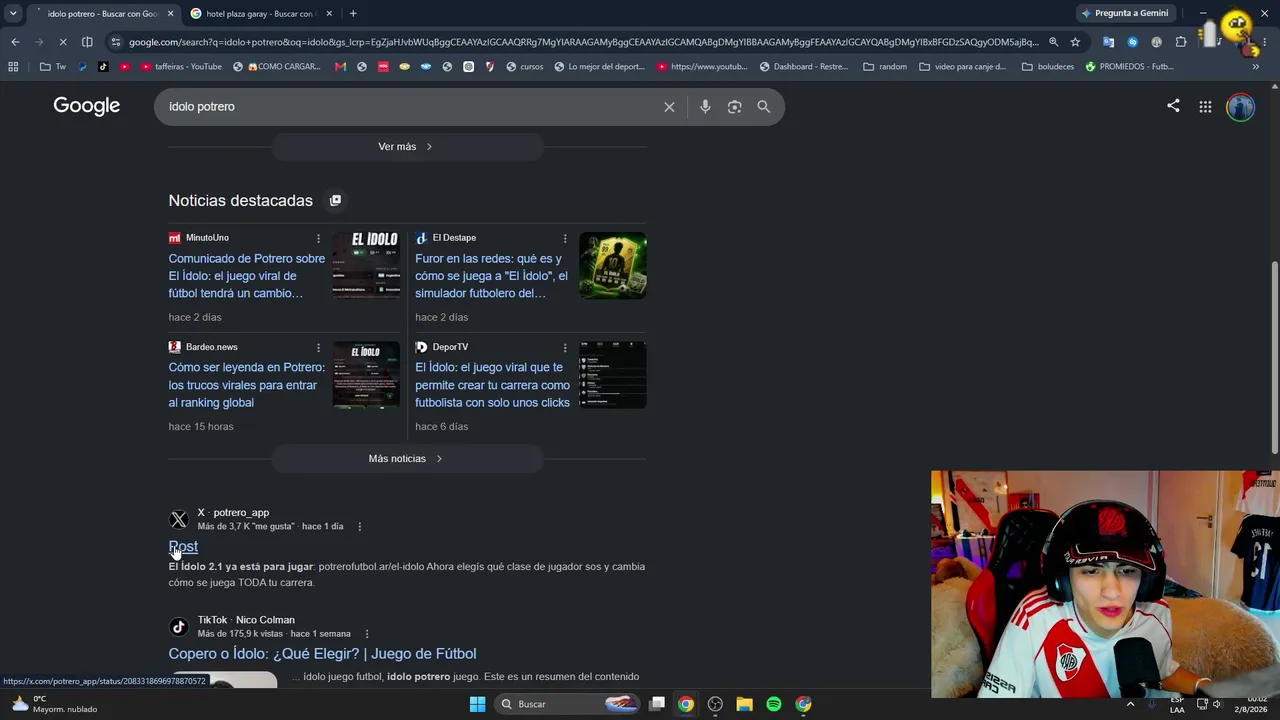Viewport: 1280px width, 720px height.
Task: Open more options for TikTok Nico Colman result
Action: coord(367,634)
